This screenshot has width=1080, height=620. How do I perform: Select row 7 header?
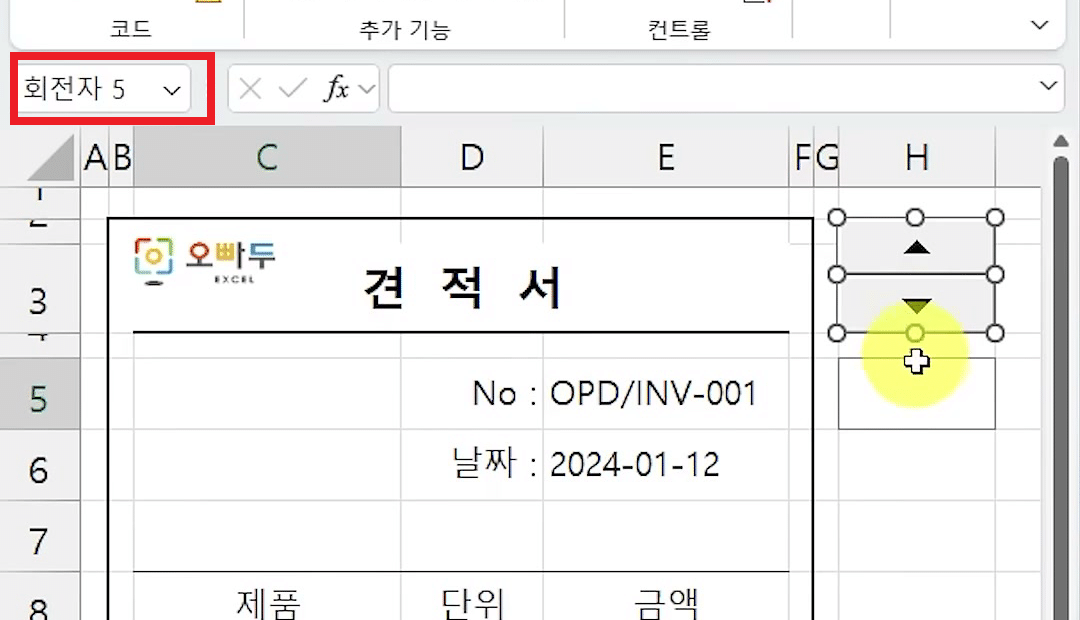click(39, 535)
